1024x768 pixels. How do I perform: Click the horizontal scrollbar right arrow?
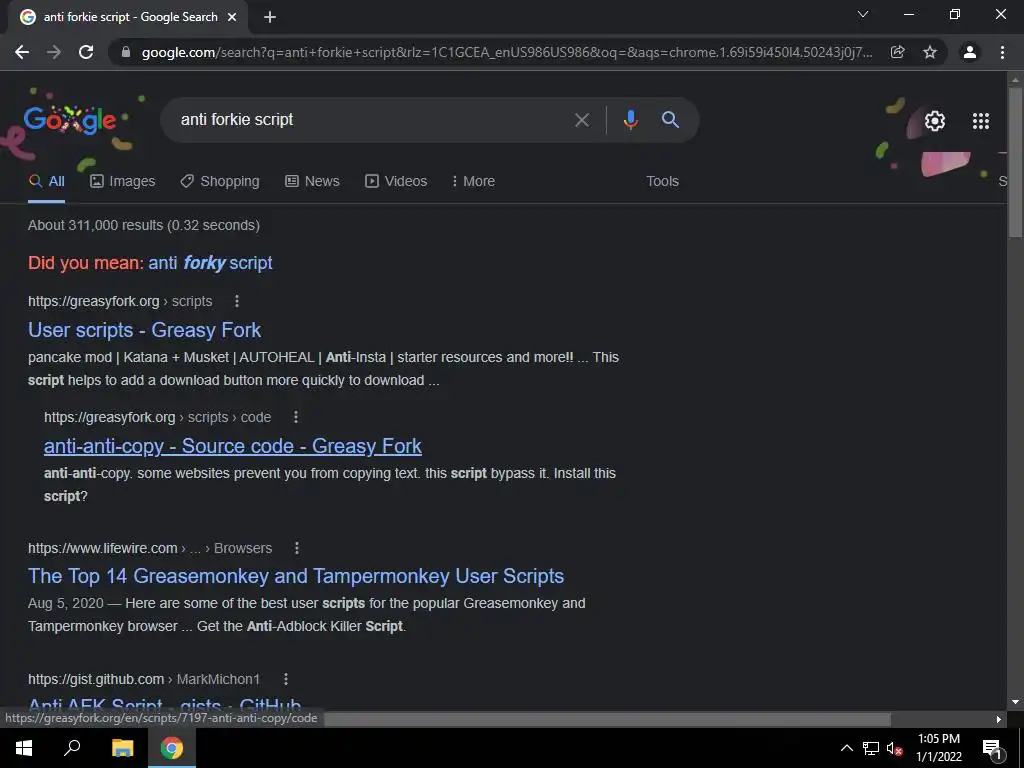pyautogui.click(x=999, y=720)
